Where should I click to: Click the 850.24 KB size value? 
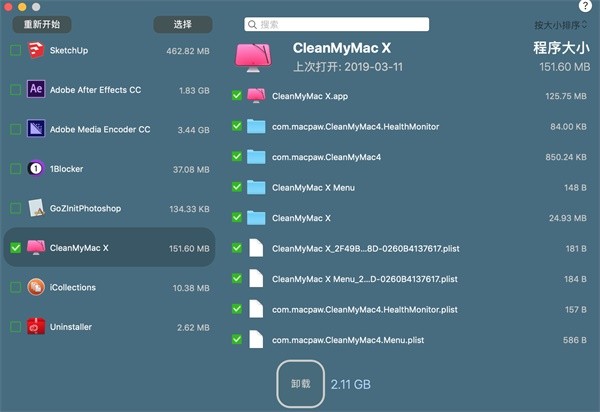click(566, 157)
